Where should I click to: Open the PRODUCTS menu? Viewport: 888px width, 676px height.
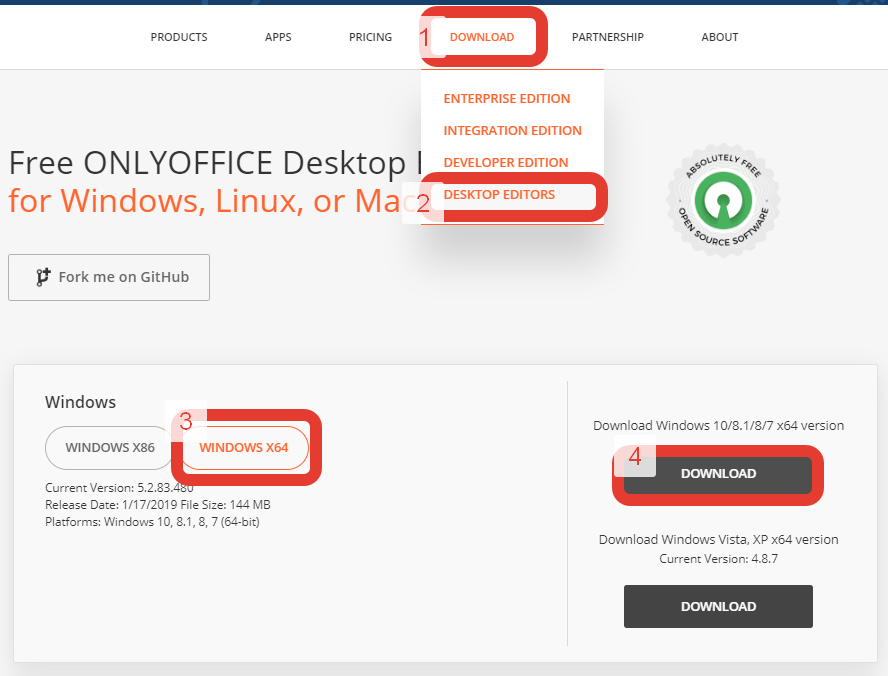click(x=179, y=37)
